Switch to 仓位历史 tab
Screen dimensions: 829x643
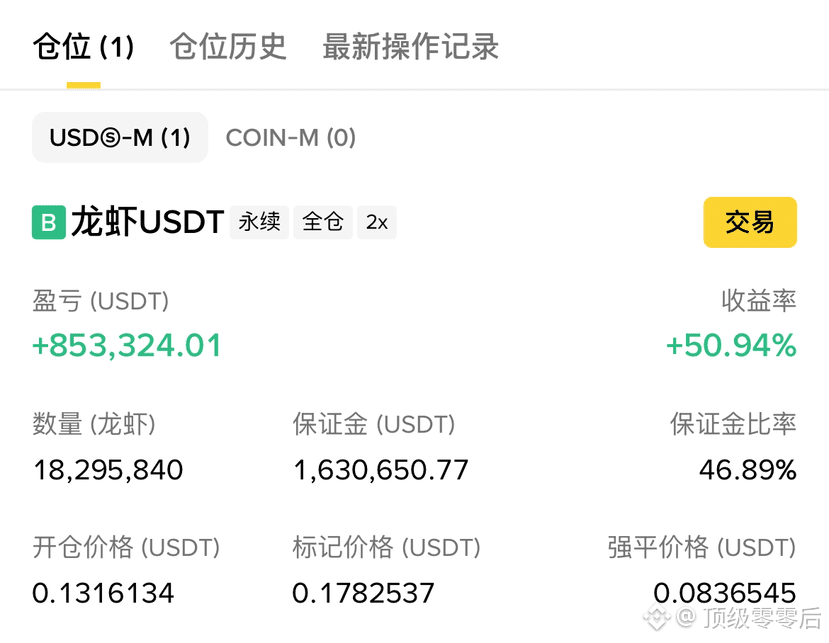pos(228,47)
